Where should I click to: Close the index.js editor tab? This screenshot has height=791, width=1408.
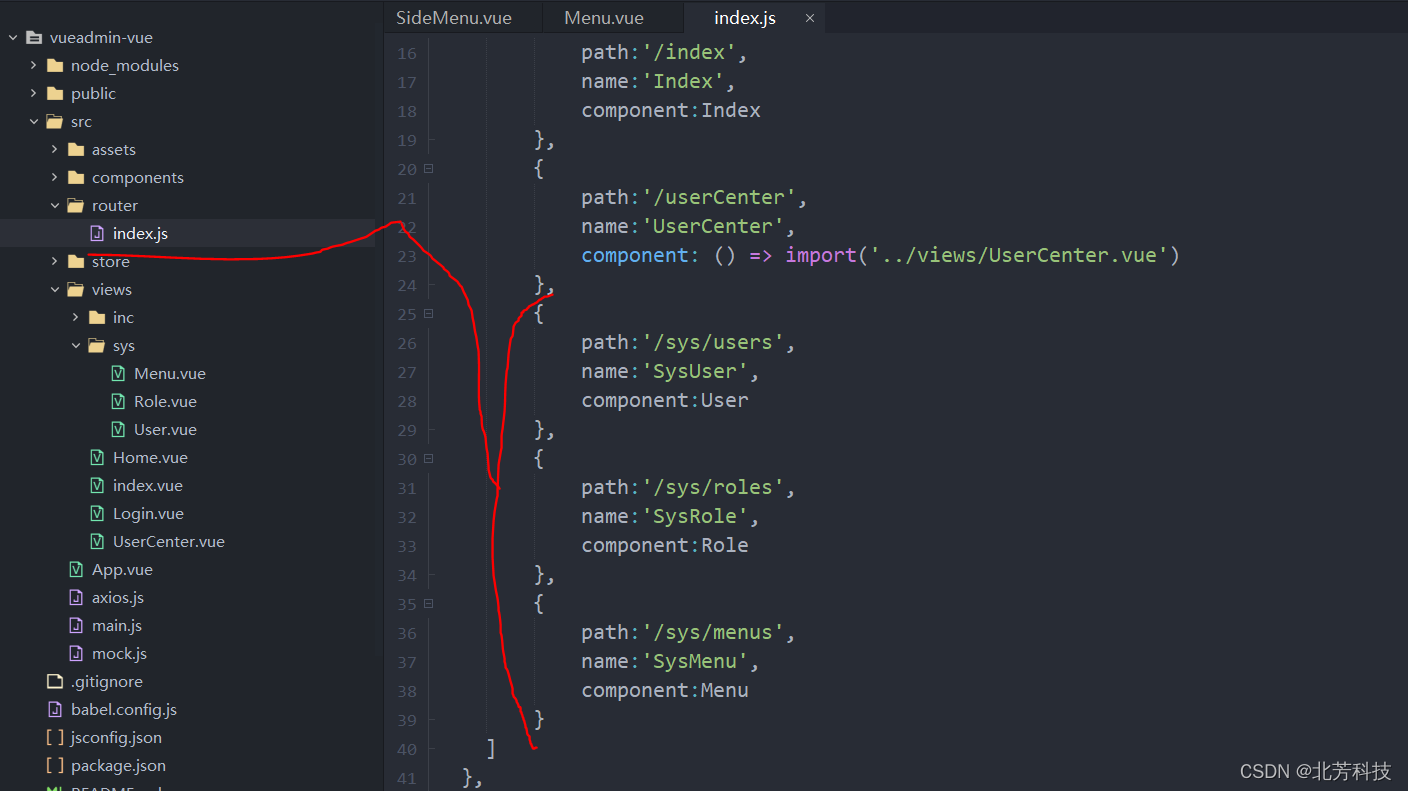810,18
